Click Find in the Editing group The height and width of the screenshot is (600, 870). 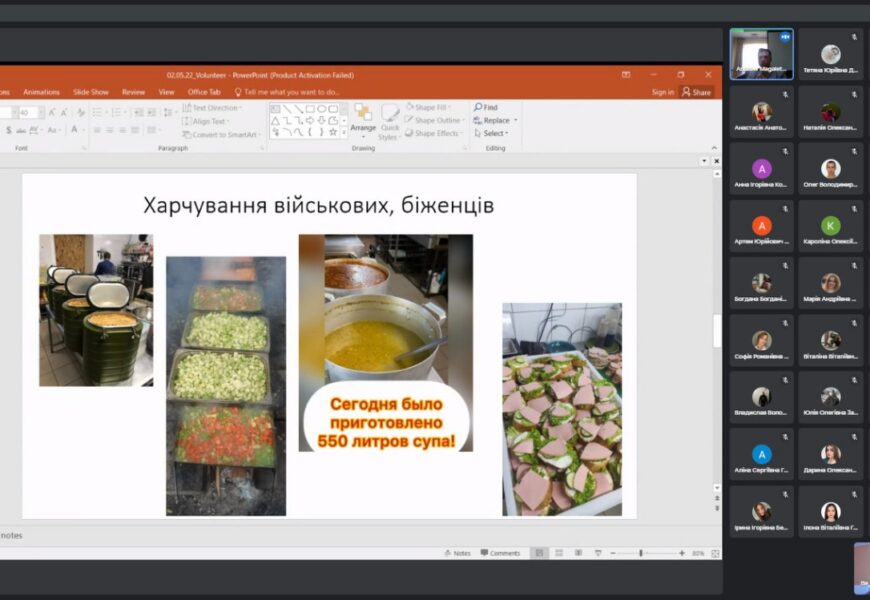[486, 107]
